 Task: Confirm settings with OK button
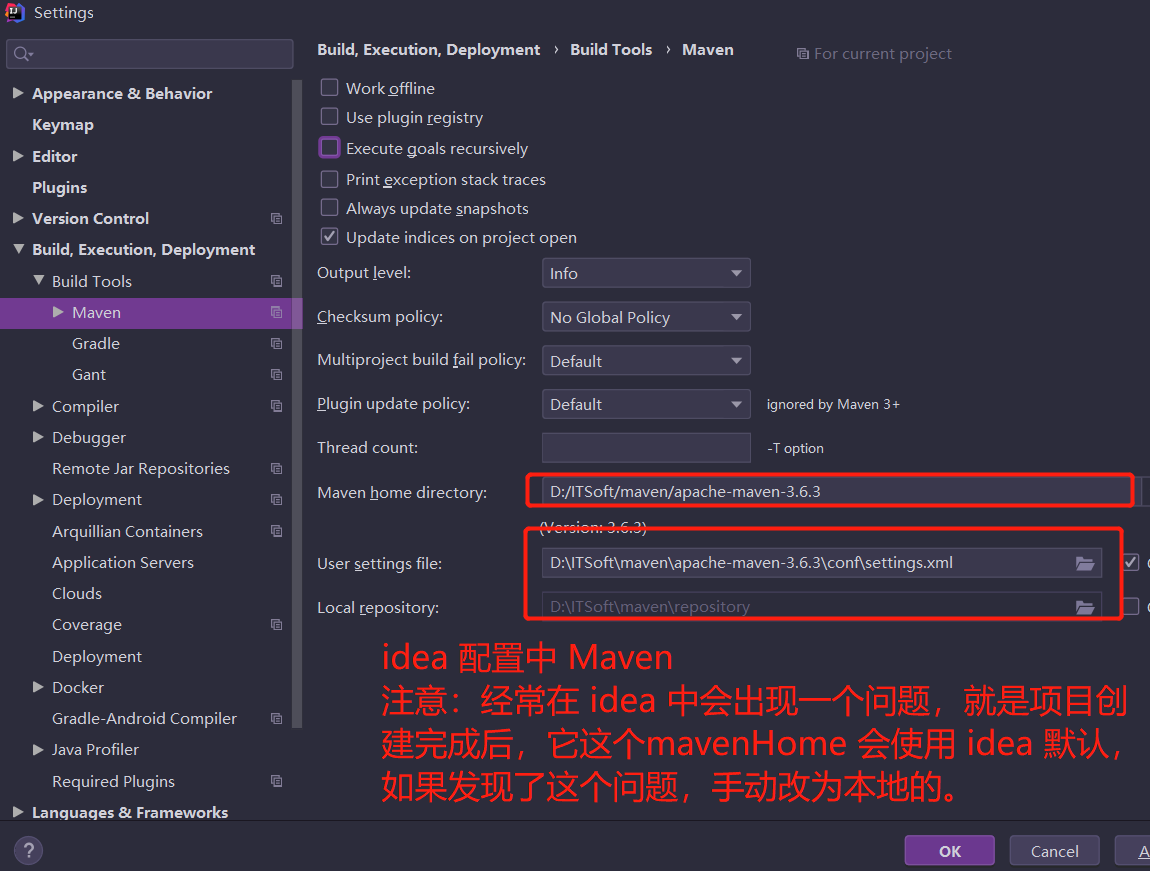click(950, 851)
